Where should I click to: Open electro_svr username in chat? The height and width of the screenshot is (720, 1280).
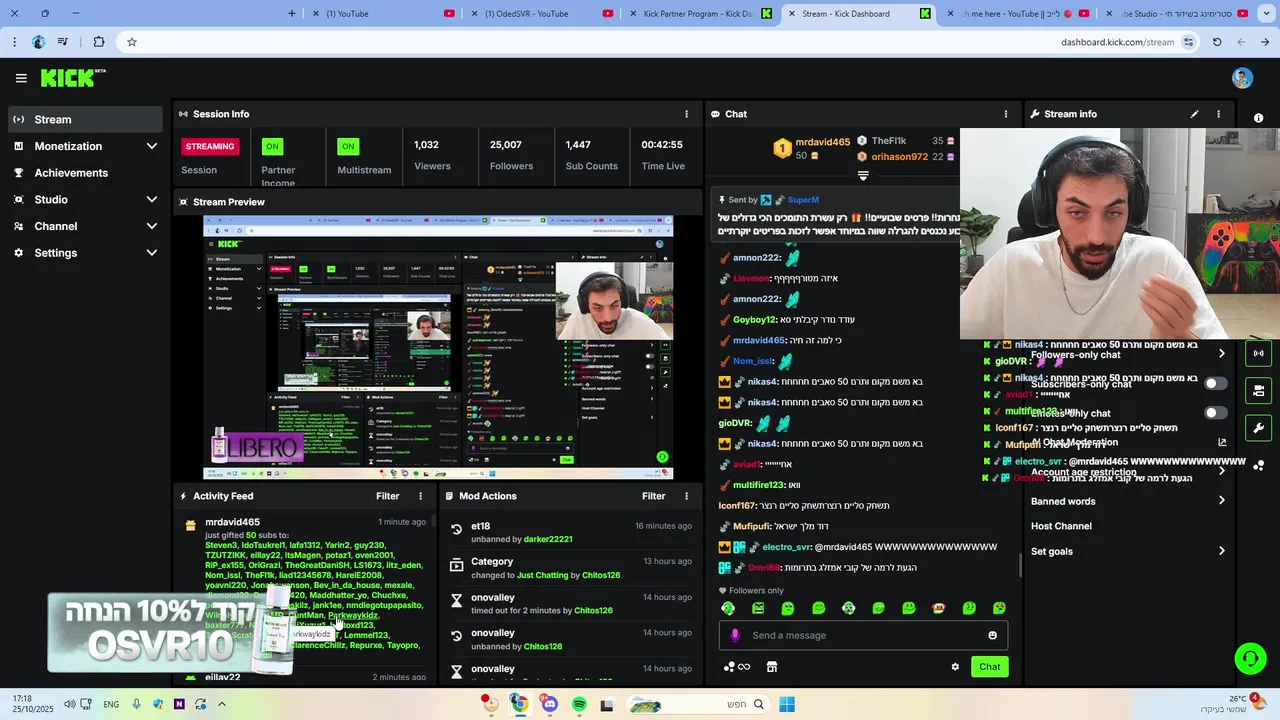coord(786,547)
